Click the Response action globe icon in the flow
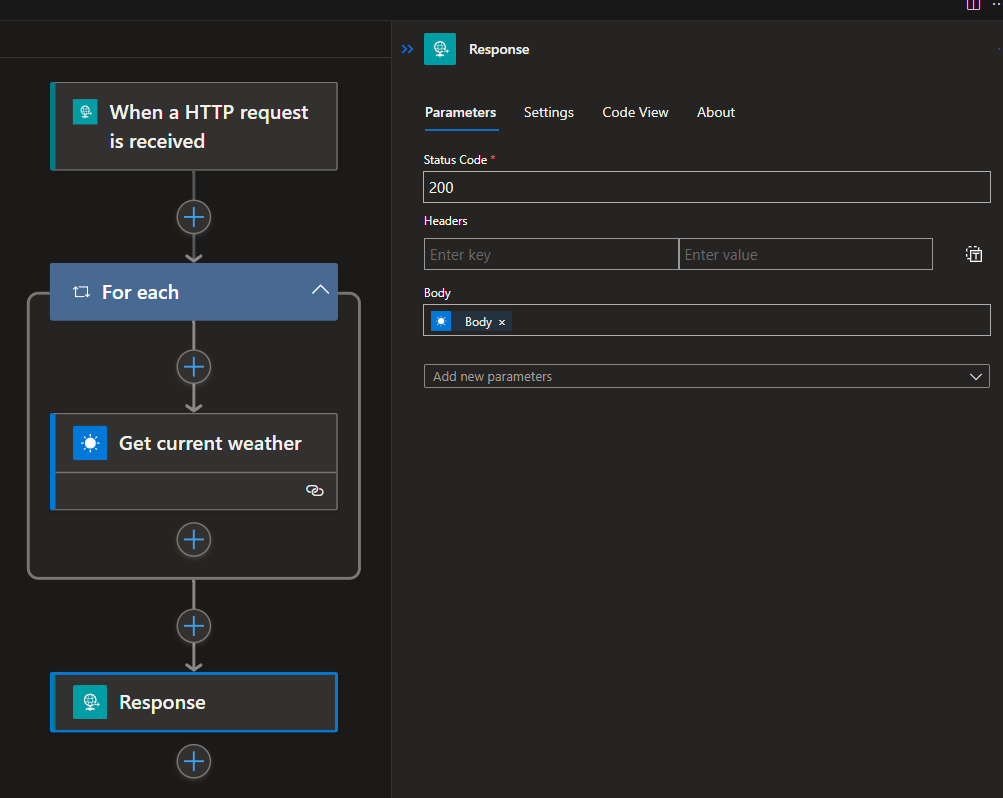 click(x=90, y=702)
